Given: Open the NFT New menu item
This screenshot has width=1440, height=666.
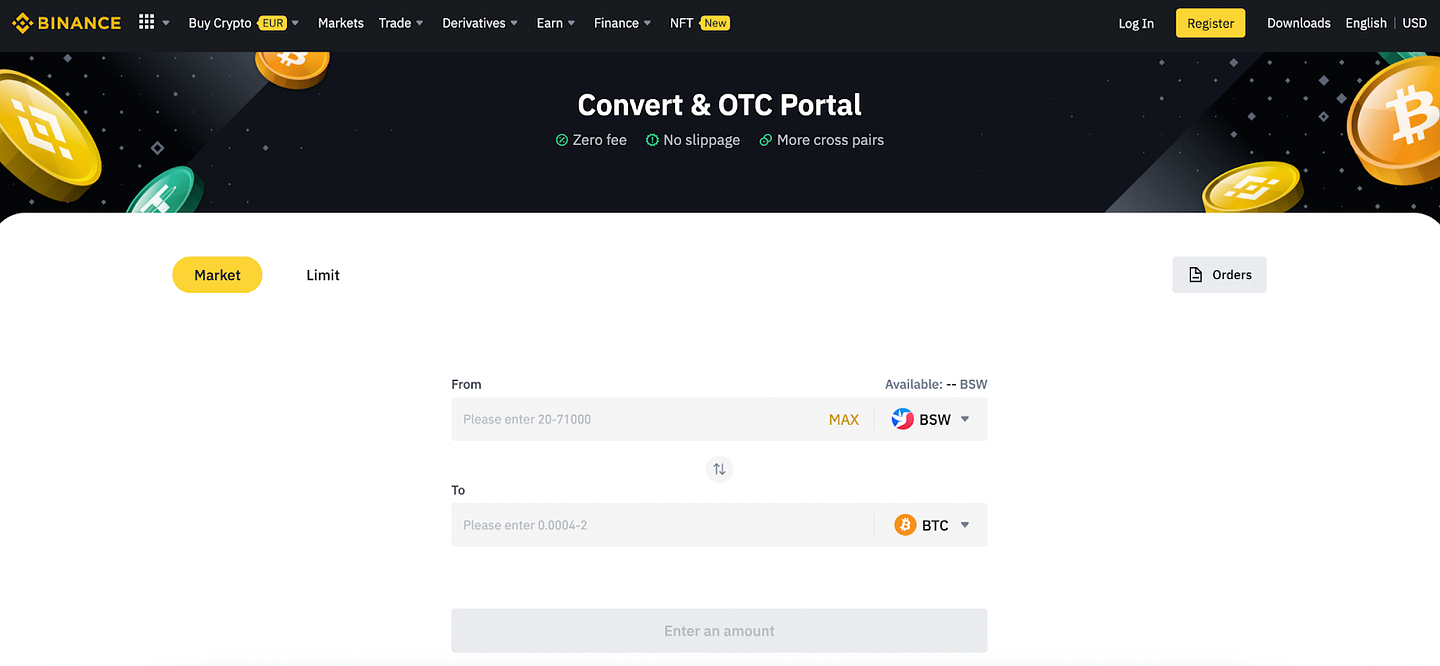Looking at the screenshot, I should tap(699, 23).
